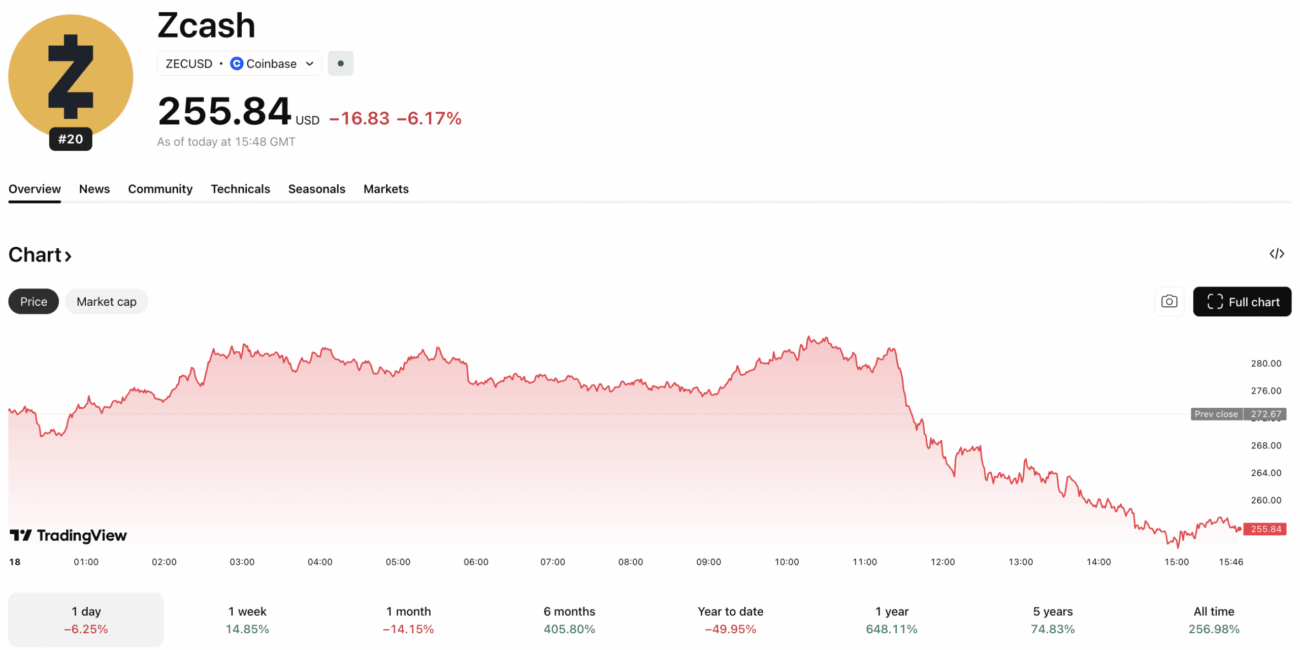Click the camera snapshot icon
The width and height of the screenshot is (1300, 650).
(x=1169, y=301)
